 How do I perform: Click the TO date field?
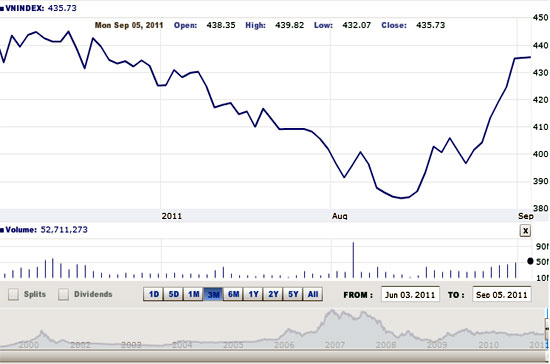[x=502, y=295]
